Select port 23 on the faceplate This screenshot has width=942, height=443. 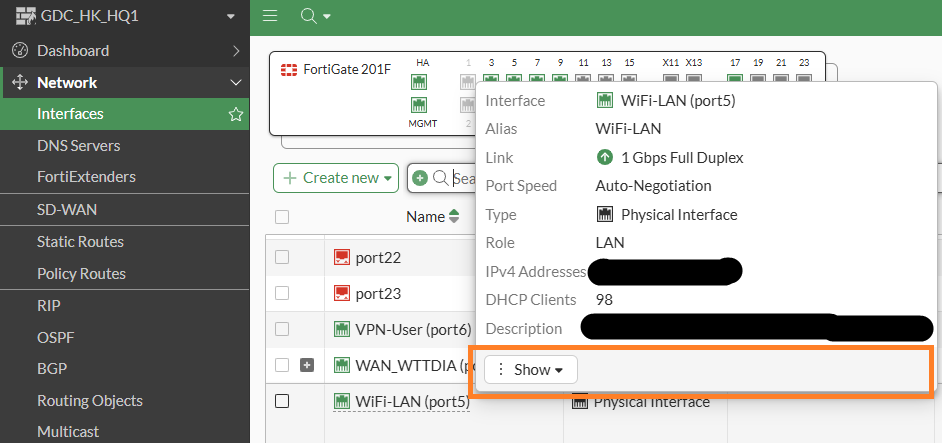tap(804, 79)
